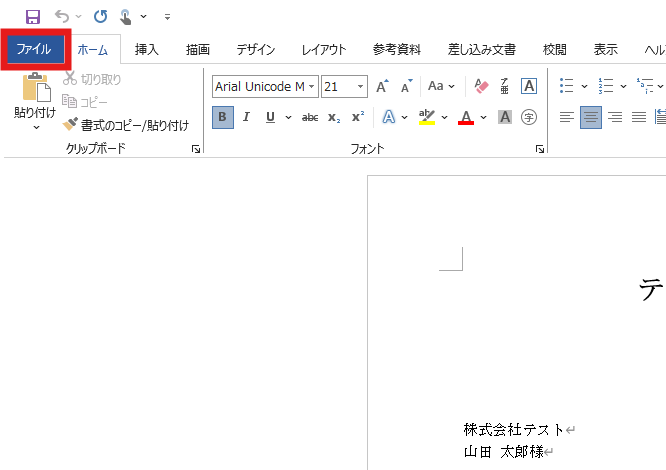The image size is (666, 470).
Task: Open the Aa change case menu
Action: pyautogui.click(x=441, y=86)
